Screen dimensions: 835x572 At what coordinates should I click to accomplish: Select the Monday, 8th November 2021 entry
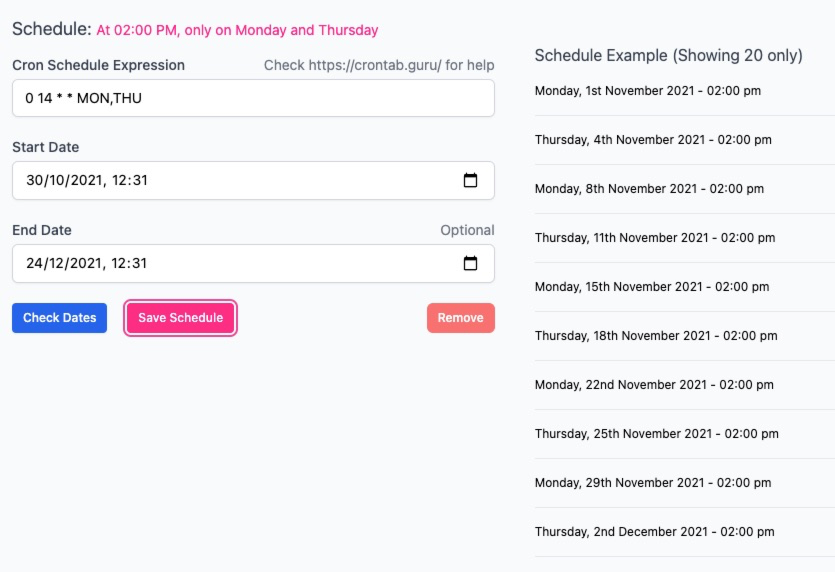click(x=649, y=189)
